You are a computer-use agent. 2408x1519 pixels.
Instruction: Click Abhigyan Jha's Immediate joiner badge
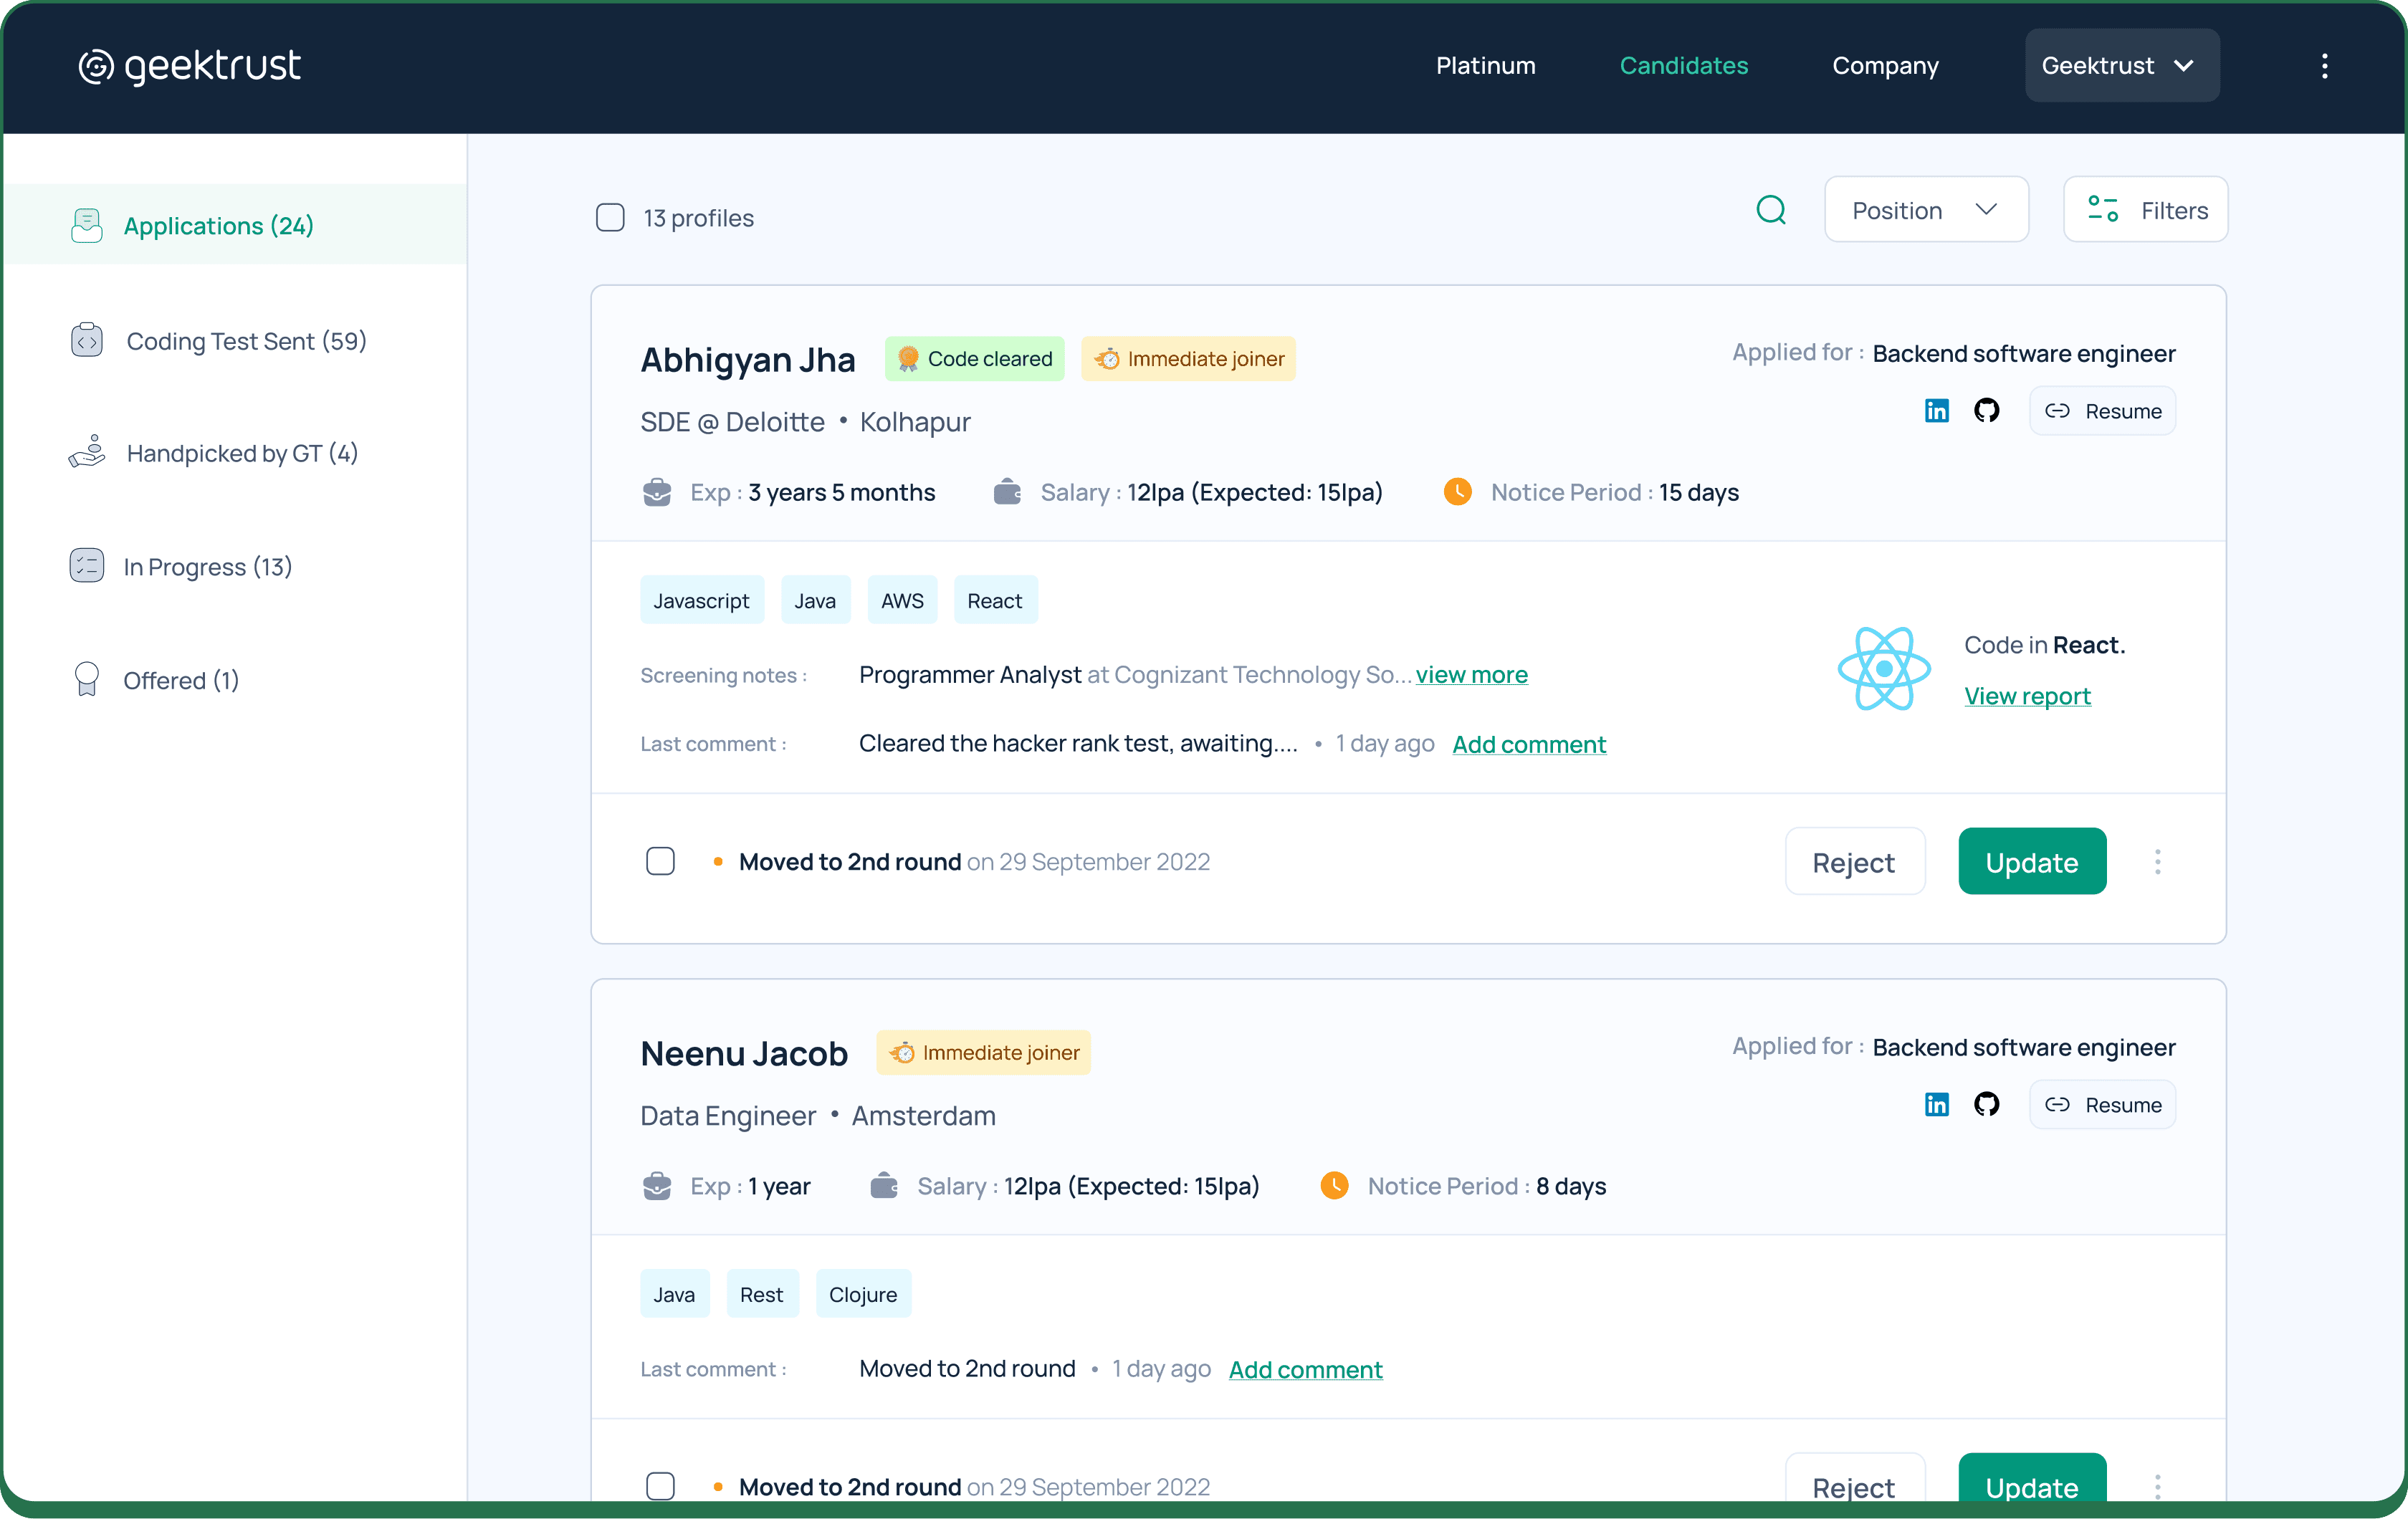(x=1188, y=359)
